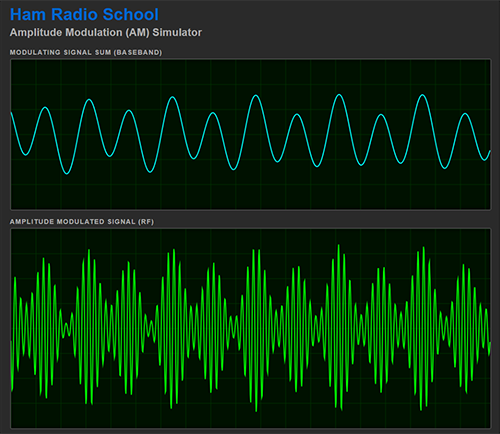The image size is (500, 434).
Task: Click the "(BASEBAND)" text in the upper label
Action: pos(138,52)
